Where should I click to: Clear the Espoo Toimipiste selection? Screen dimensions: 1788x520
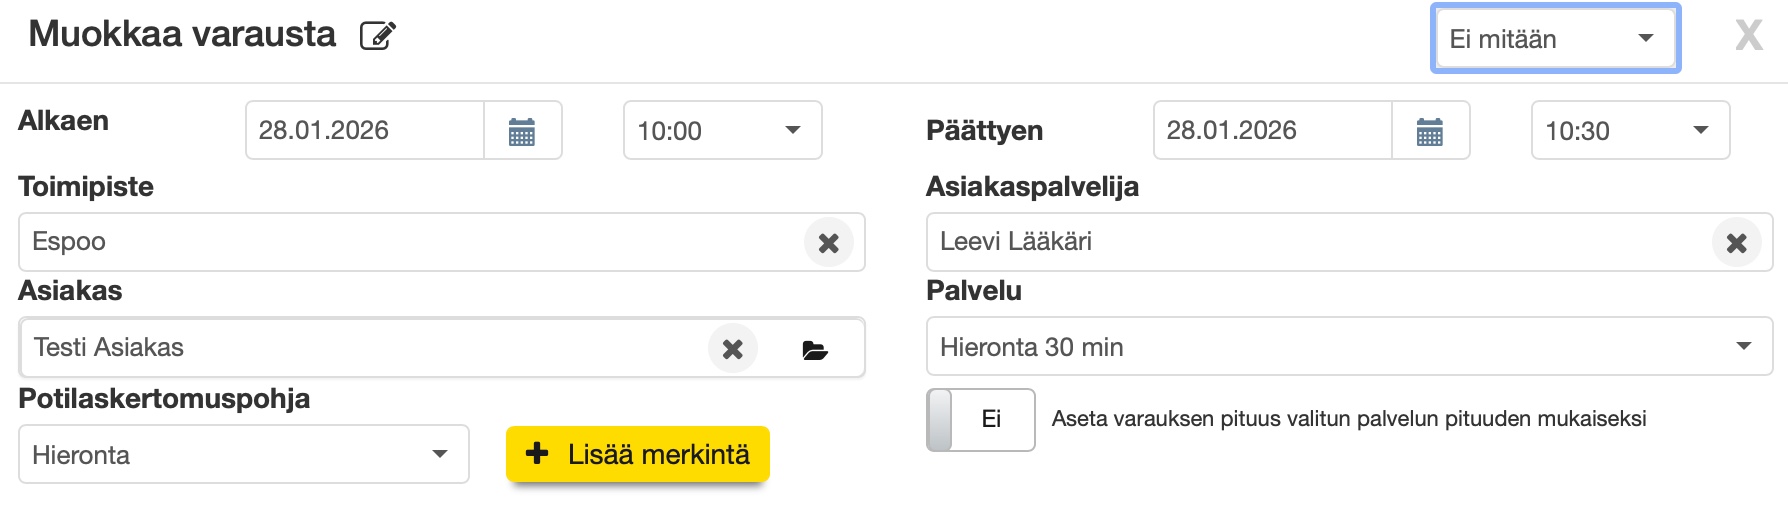click(x=829, y=242)
